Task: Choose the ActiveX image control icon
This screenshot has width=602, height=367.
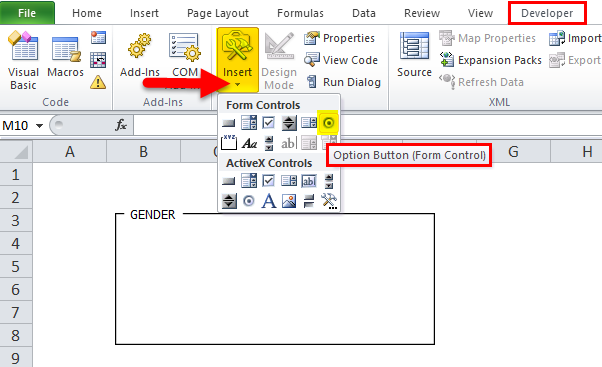Action: click(x=289, y=201)
